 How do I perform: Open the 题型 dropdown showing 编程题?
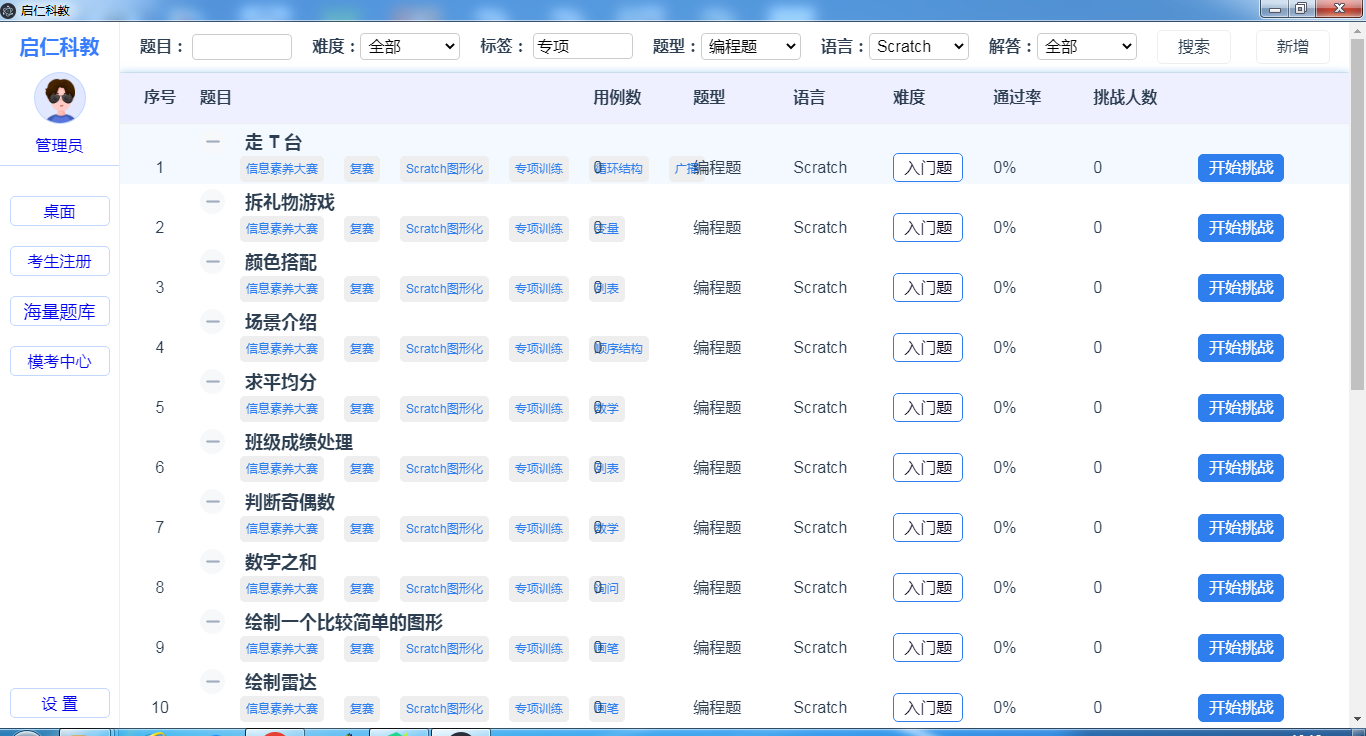(750, 46)
